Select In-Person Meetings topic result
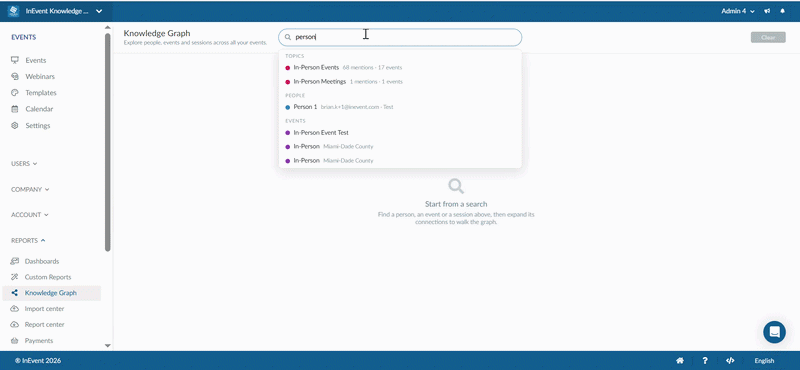 point(400,82)
